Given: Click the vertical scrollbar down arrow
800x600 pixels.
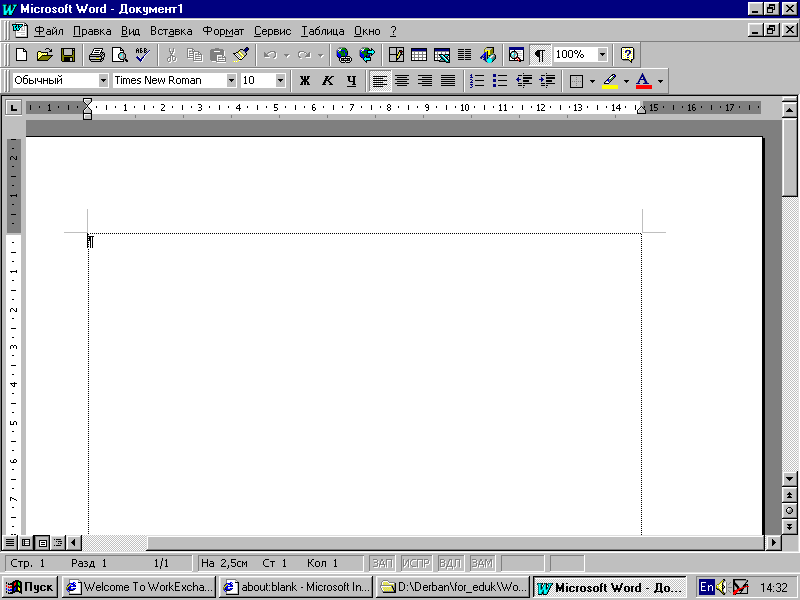Looking at the screenshot, I should coord(789,479).
